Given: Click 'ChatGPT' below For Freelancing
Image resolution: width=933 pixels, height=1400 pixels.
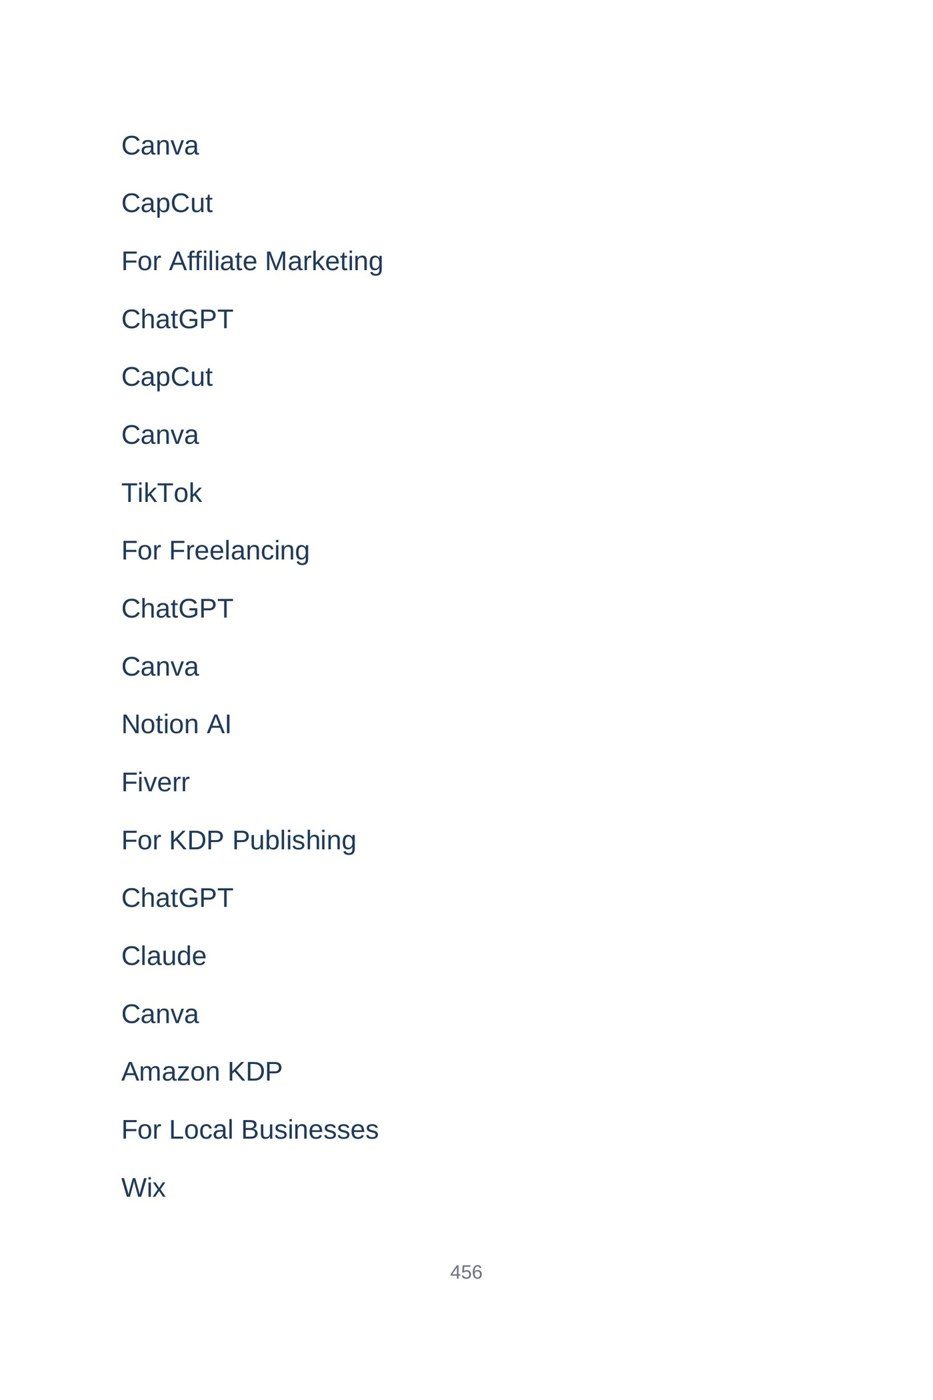Looking at the screenshot, I should point(177,609).
